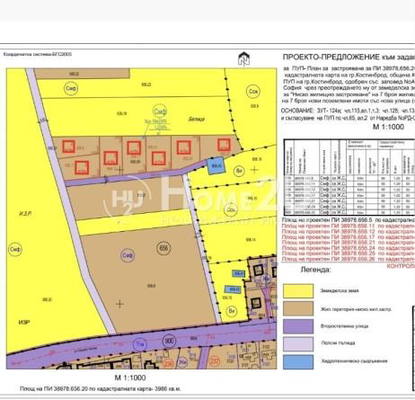Click the parameters table beside the map
The height and width of the screenshot is (400, 415).
tap(349, 178)
